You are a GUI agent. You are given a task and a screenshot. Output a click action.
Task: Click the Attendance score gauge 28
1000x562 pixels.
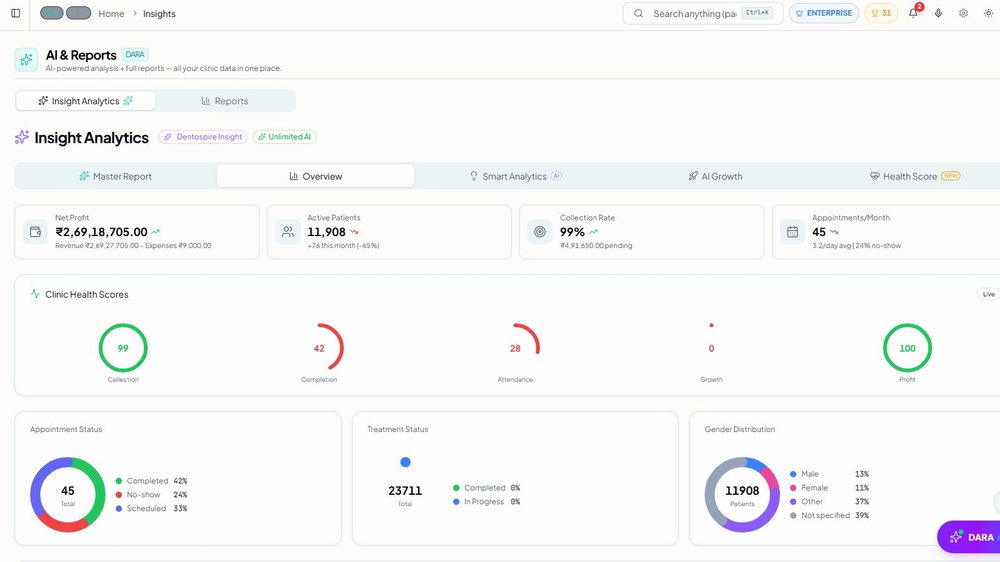pos(515,348)
